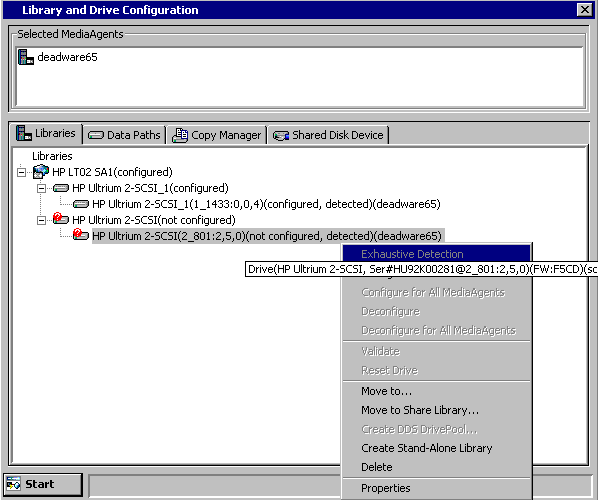Open the Copy Manager tab
Screen dimensions: 598x500
217,135
